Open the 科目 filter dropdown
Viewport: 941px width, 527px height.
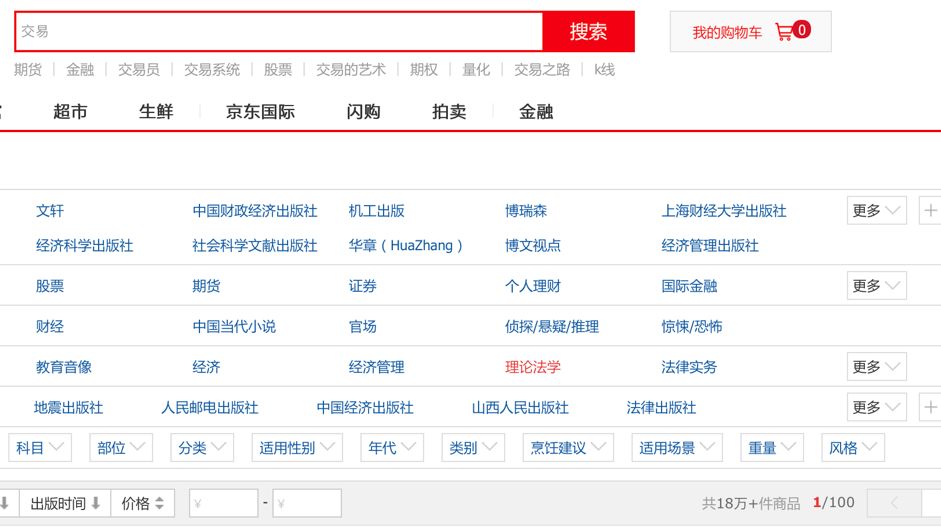point(40,448)
